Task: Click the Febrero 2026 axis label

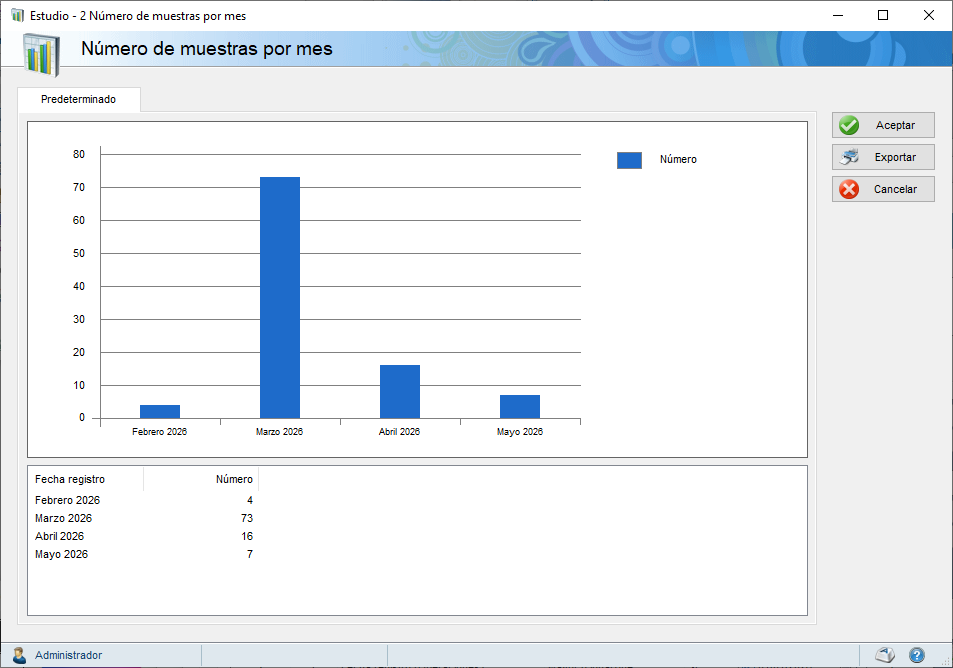Action: [159, 432]
